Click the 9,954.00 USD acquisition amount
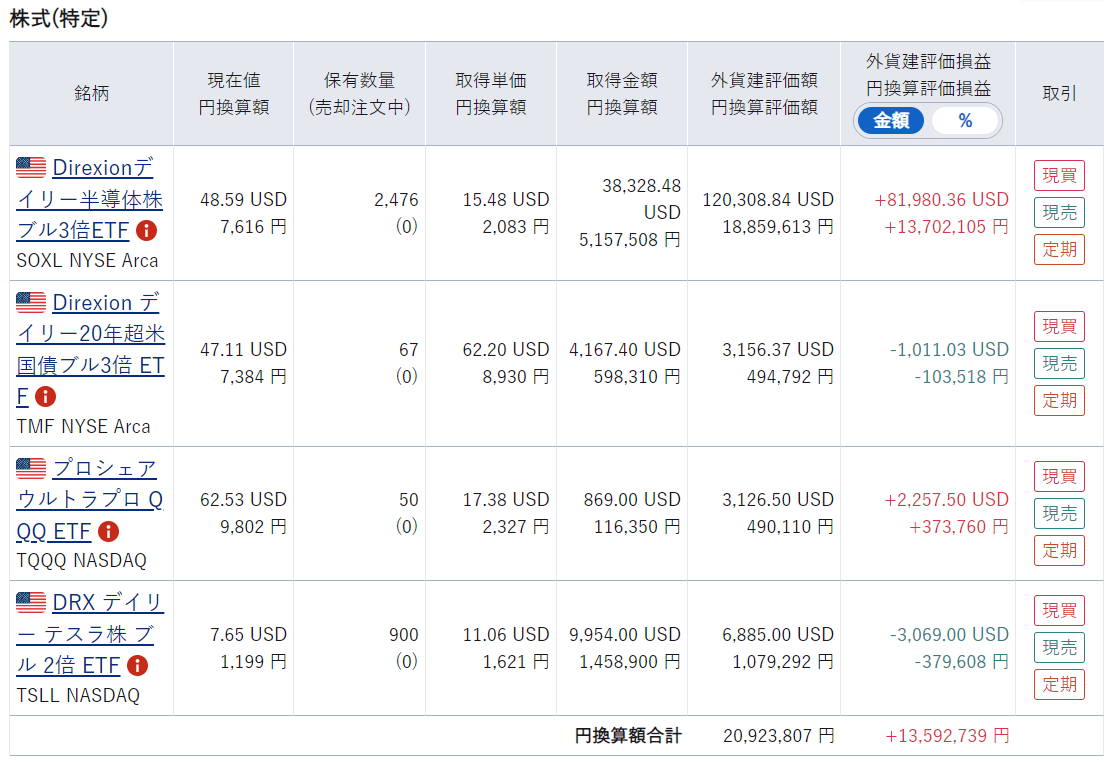This screenshot has width=1108, height=762. click(625, 634)
